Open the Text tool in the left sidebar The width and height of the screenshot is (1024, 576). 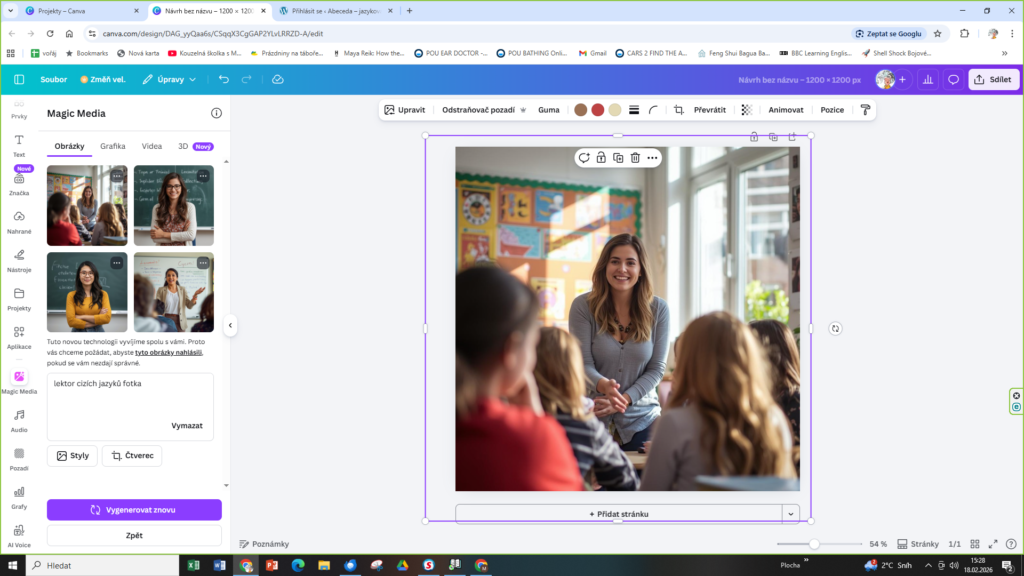point(19,146)
